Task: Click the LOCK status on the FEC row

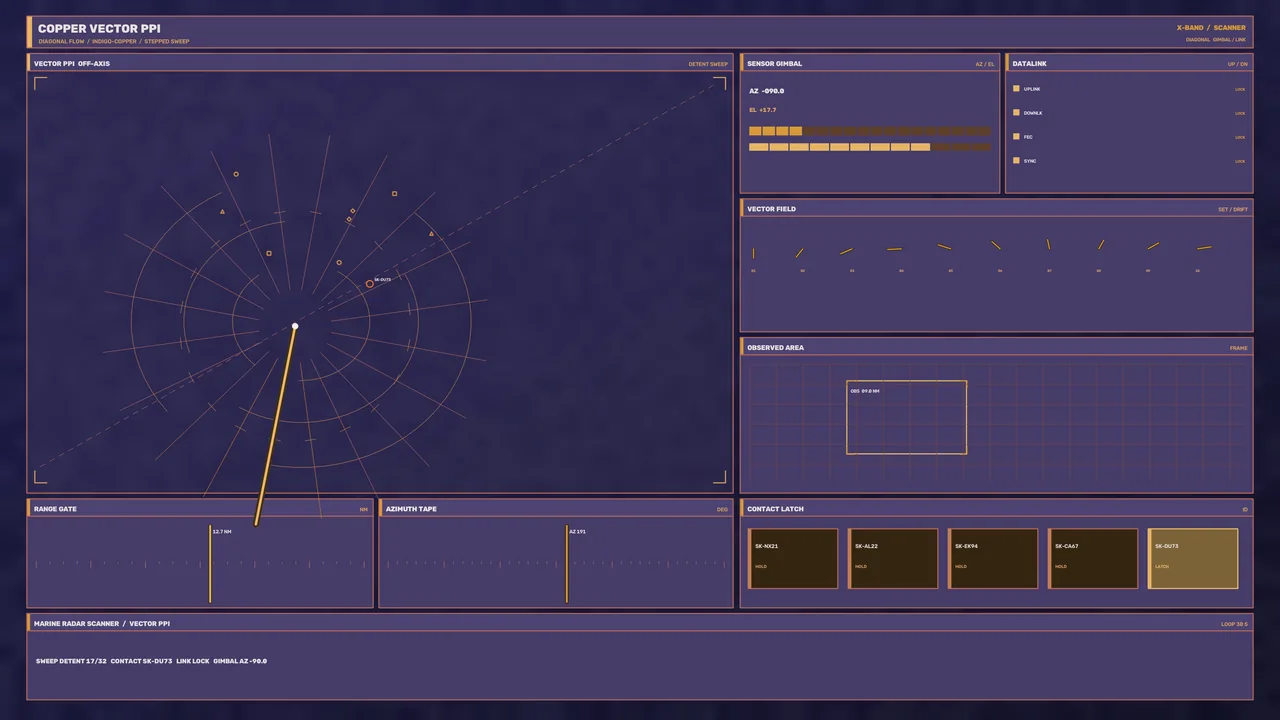Action: pos(1240,137)
